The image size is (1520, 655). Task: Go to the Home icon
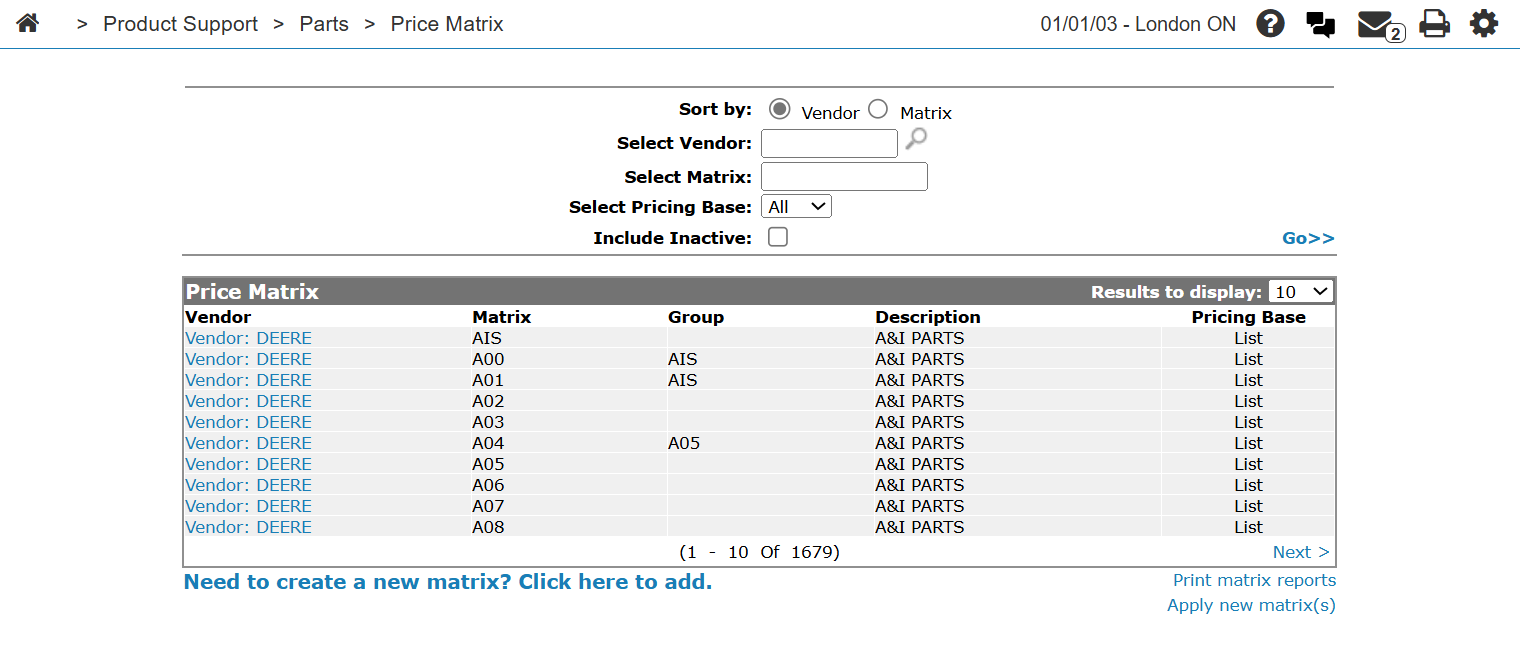(27, 23)
